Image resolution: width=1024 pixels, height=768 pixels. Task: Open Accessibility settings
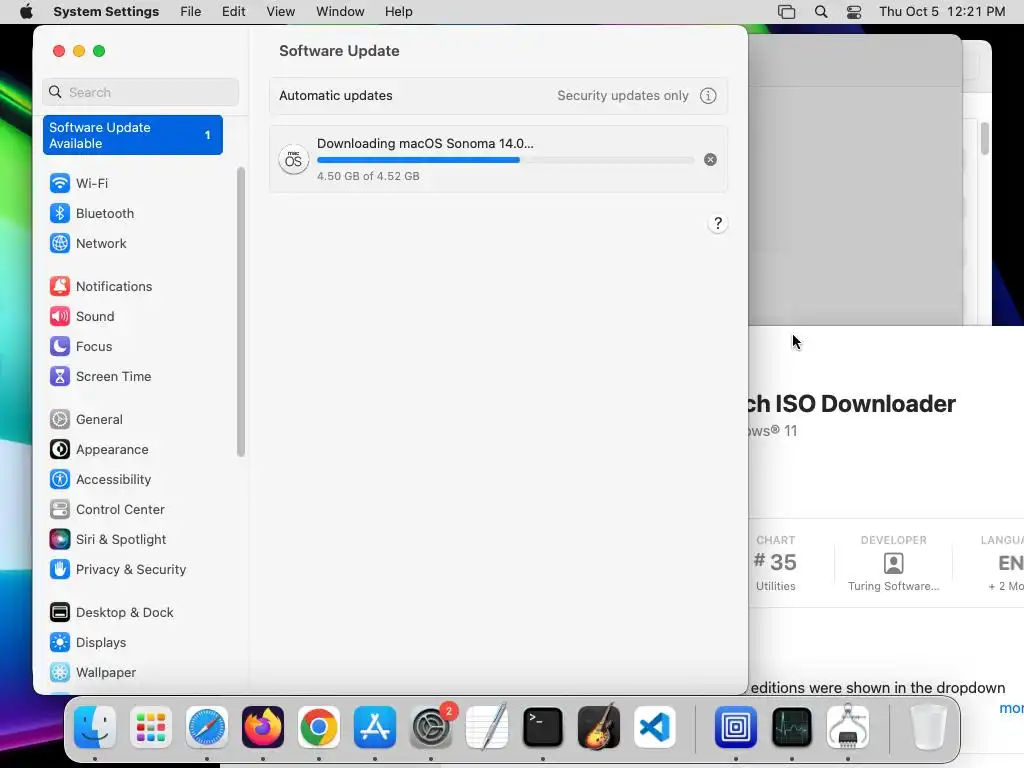[100, 480]
